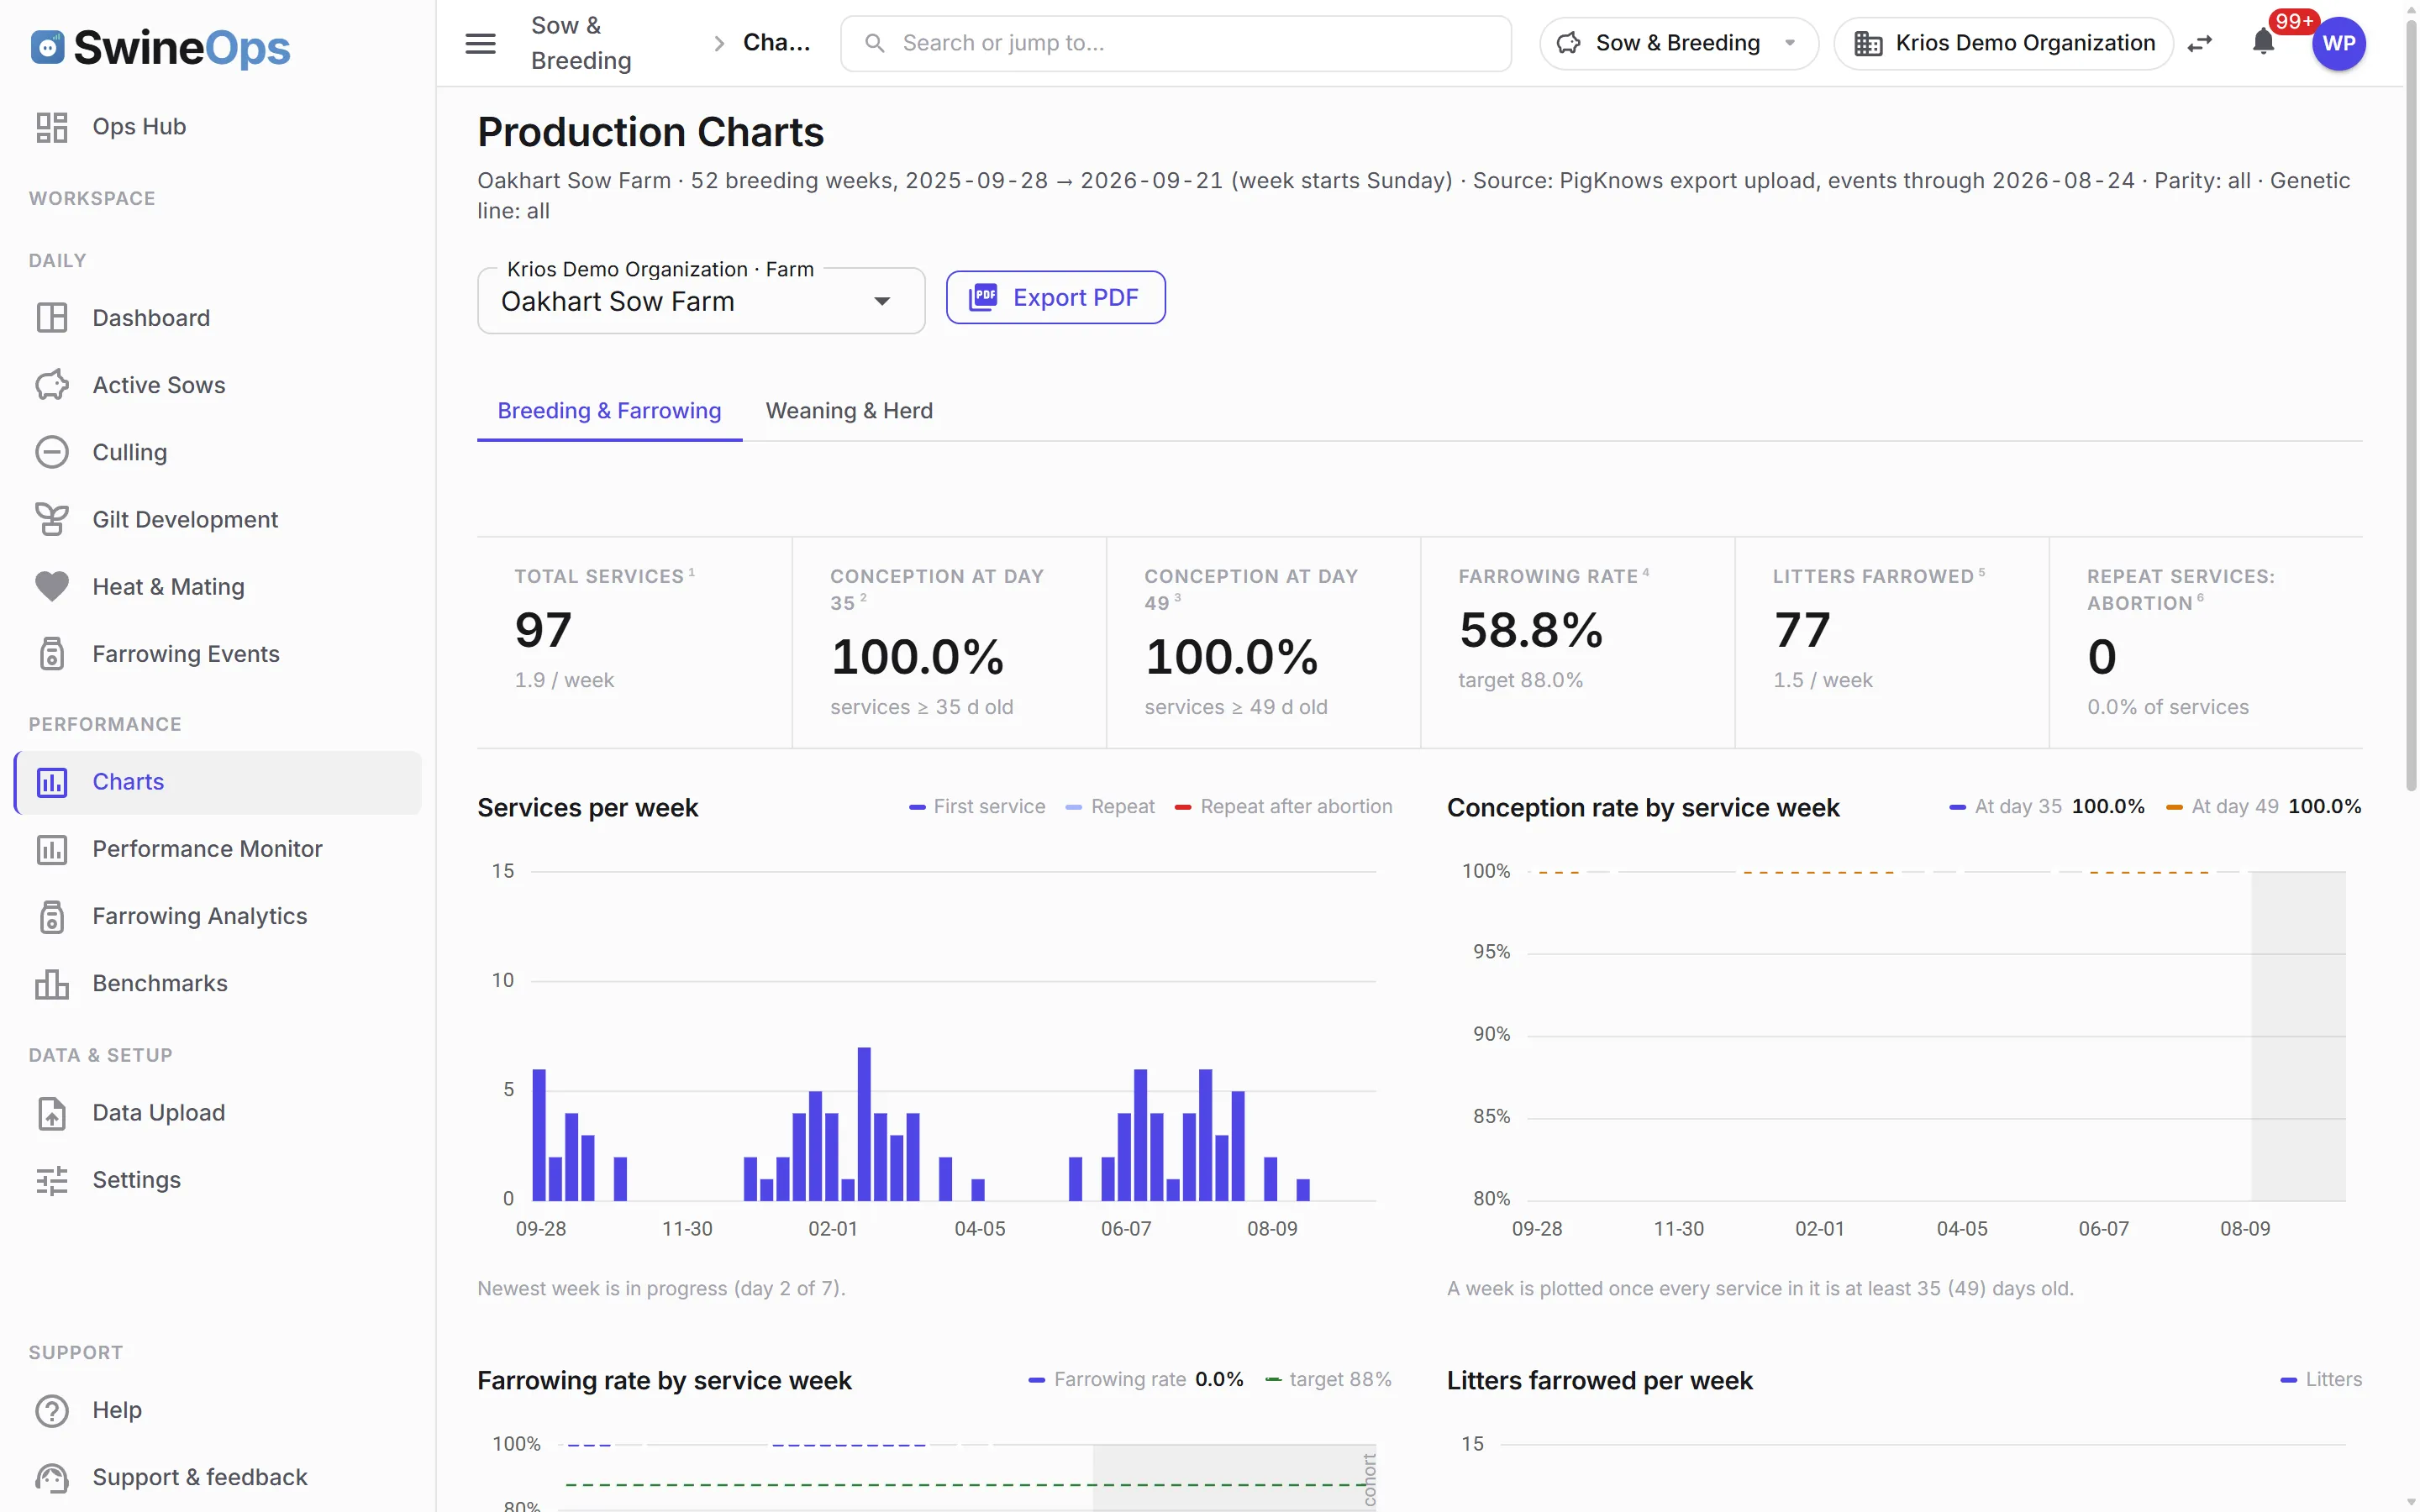Image resolution: width=2420 pixels, height=1512 pixels.
Task: Click the Litters legend color marker
Action: [x=2288, y=1381]
